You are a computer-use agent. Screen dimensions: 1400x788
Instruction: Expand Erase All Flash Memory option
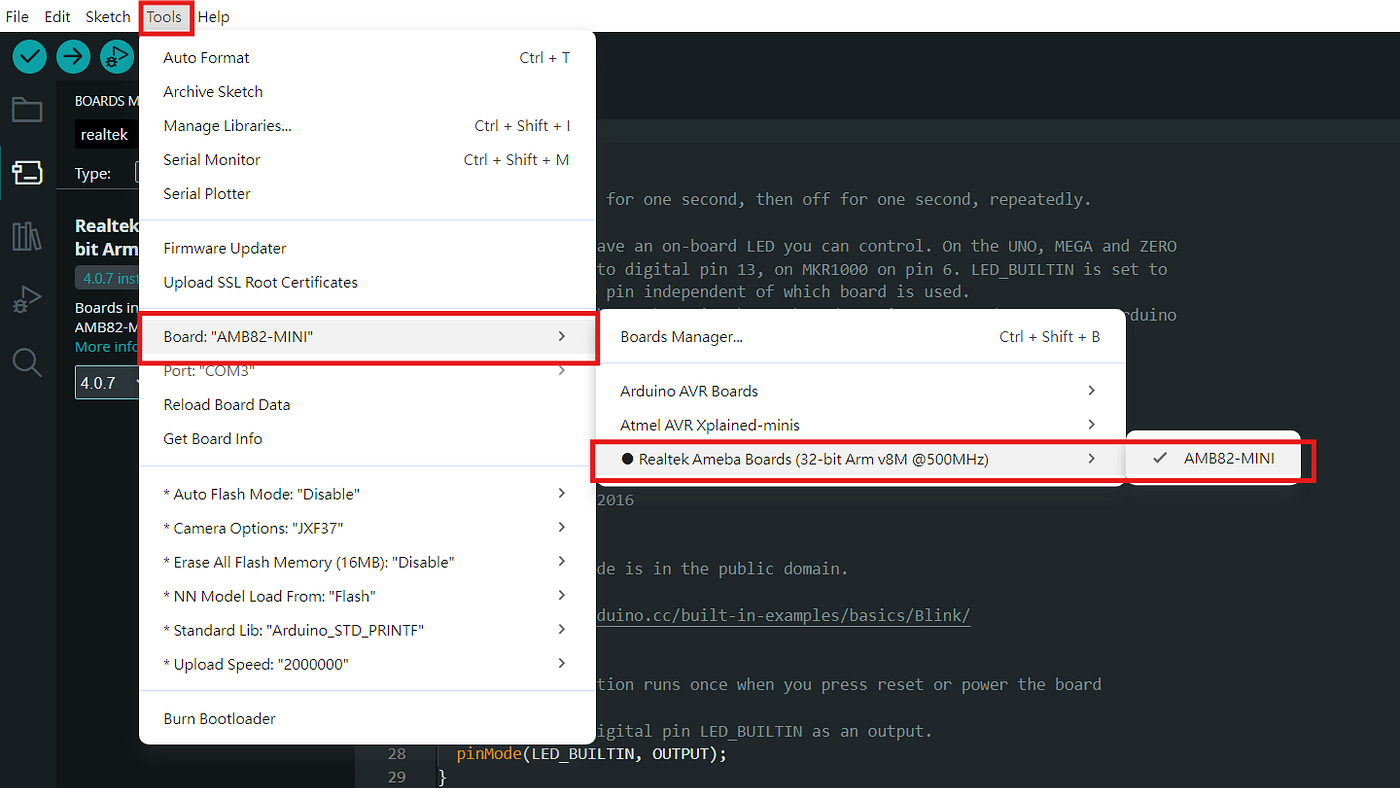(367, 562)
